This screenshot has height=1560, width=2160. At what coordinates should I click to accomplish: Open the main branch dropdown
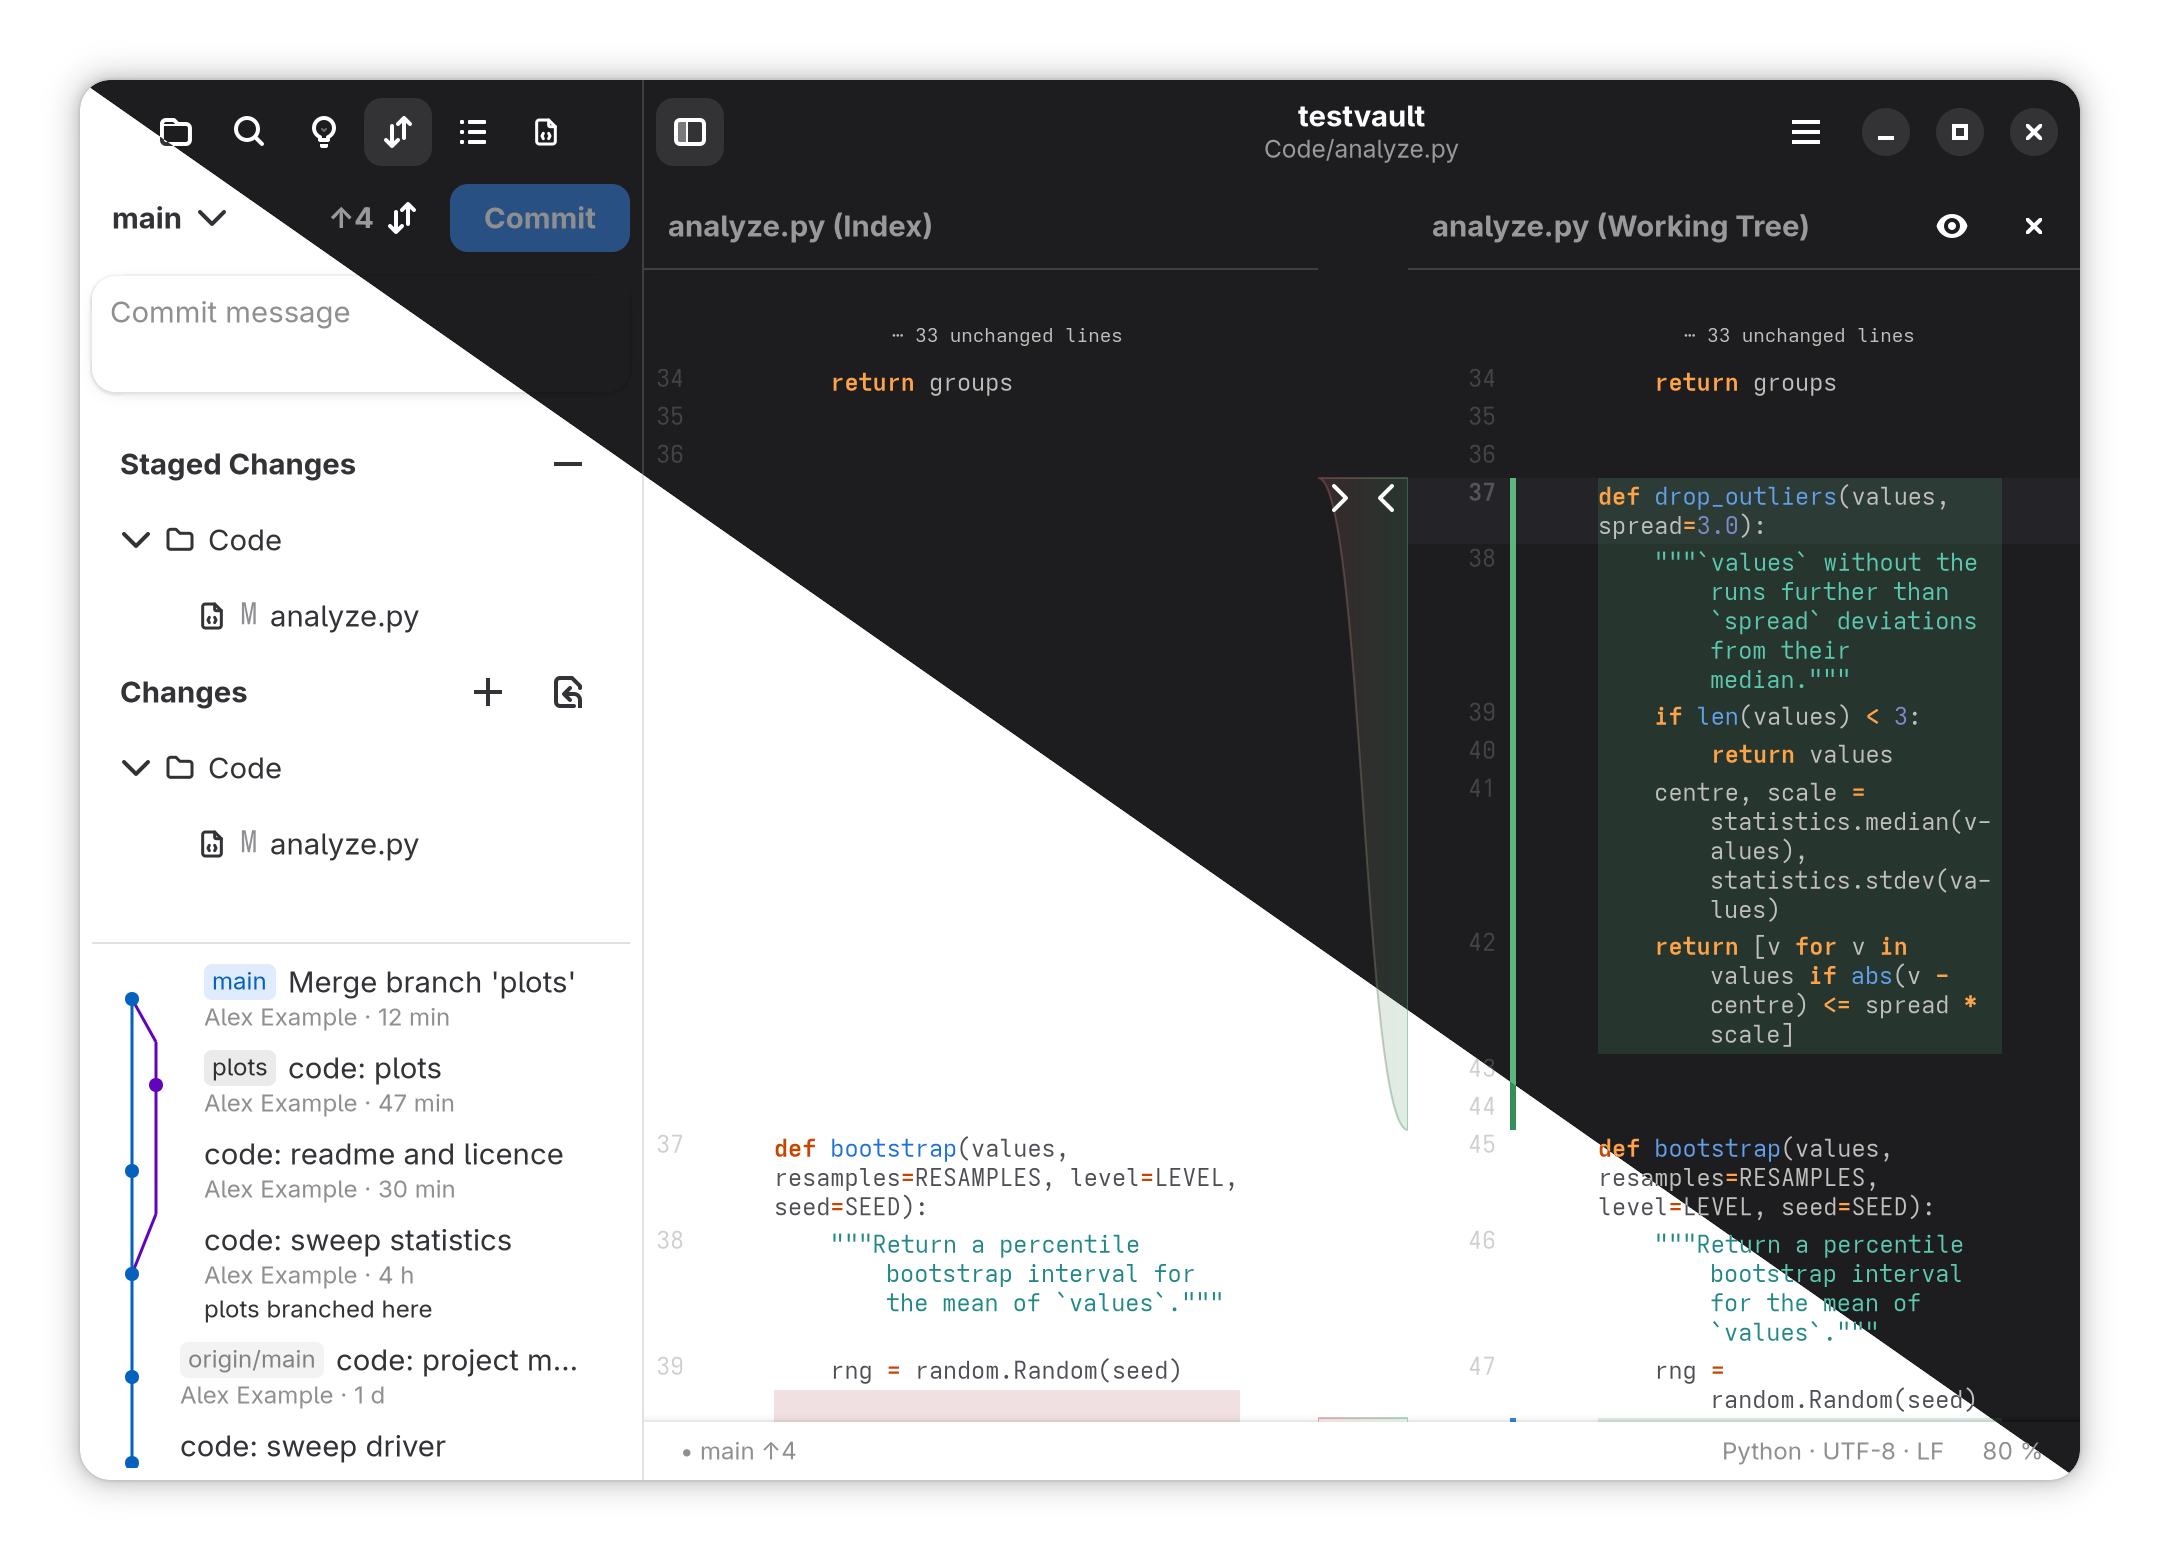coord(169,218)
